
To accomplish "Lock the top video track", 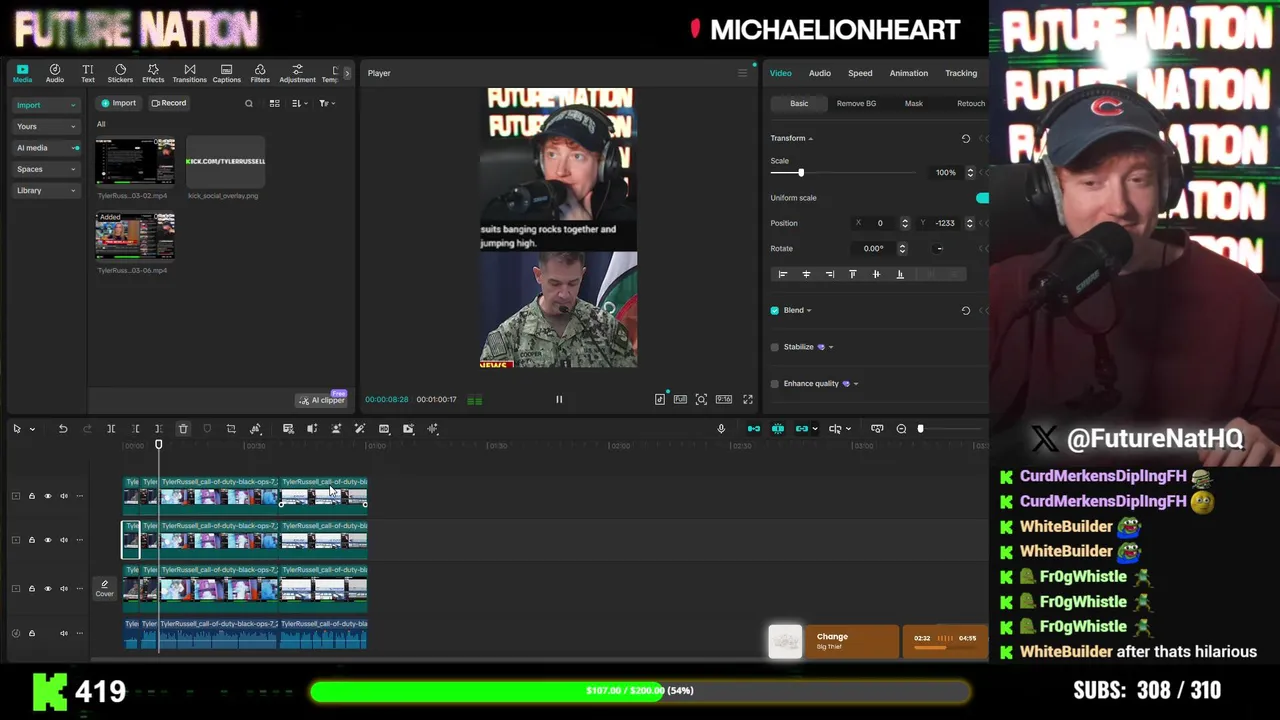I will click(31, 496).
